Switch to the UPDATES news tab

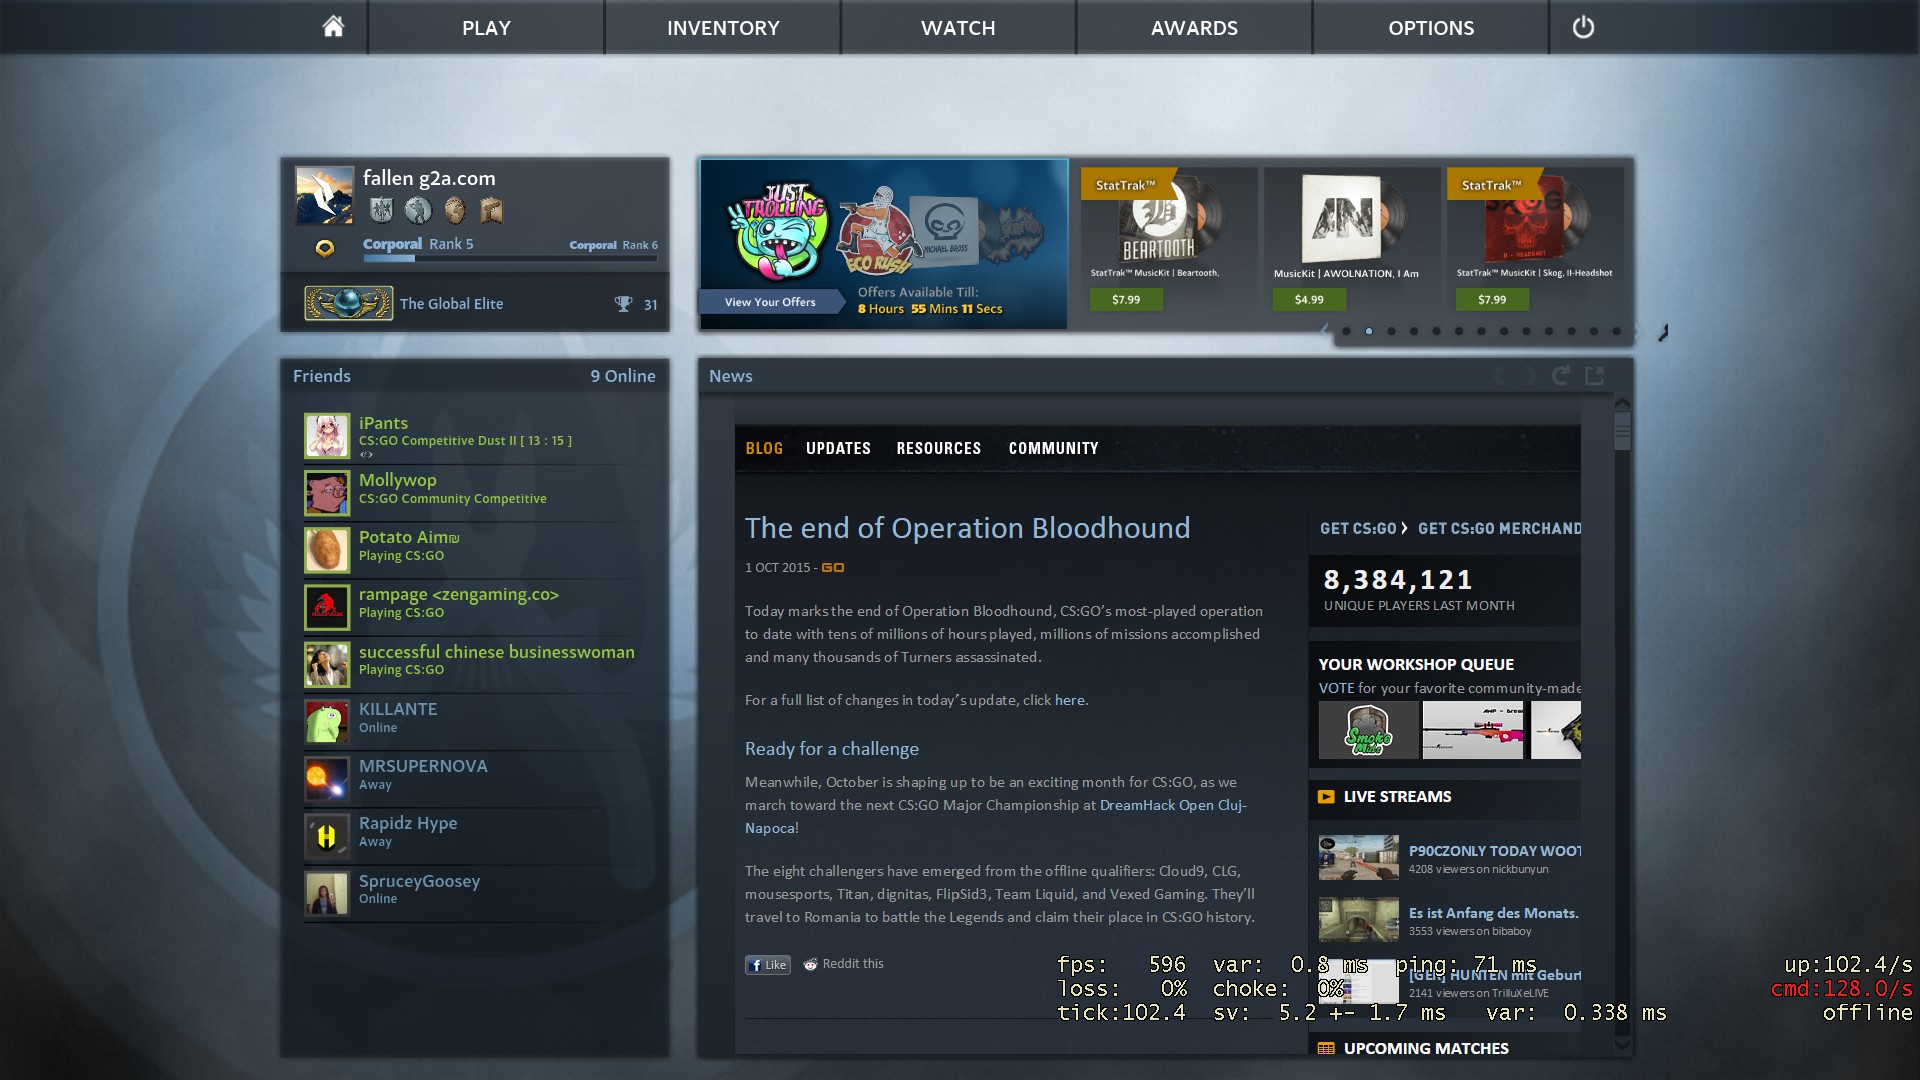(838, 448)
